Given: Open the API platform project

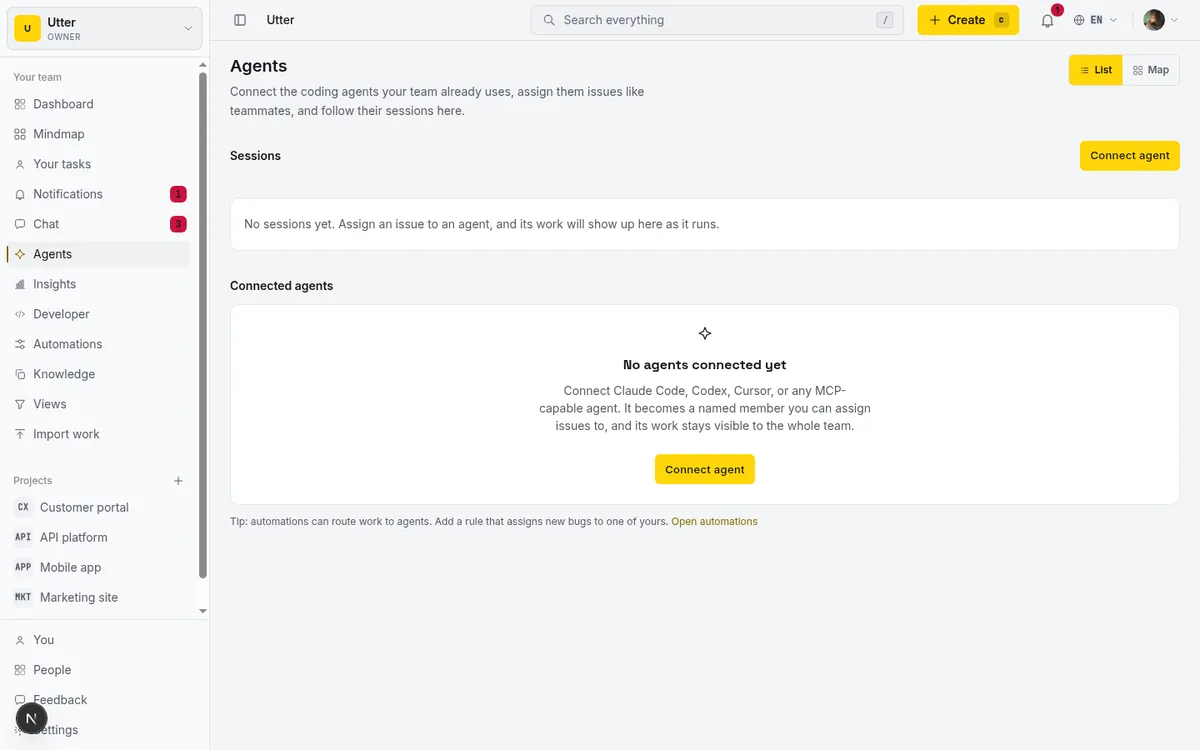Looking at the screenshot, I should (97, 537).
